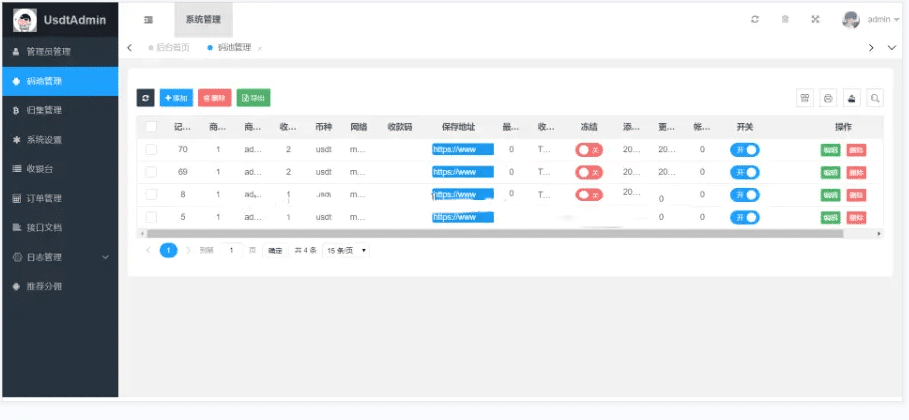Click the blue 添加 button

tap(176, 98)
